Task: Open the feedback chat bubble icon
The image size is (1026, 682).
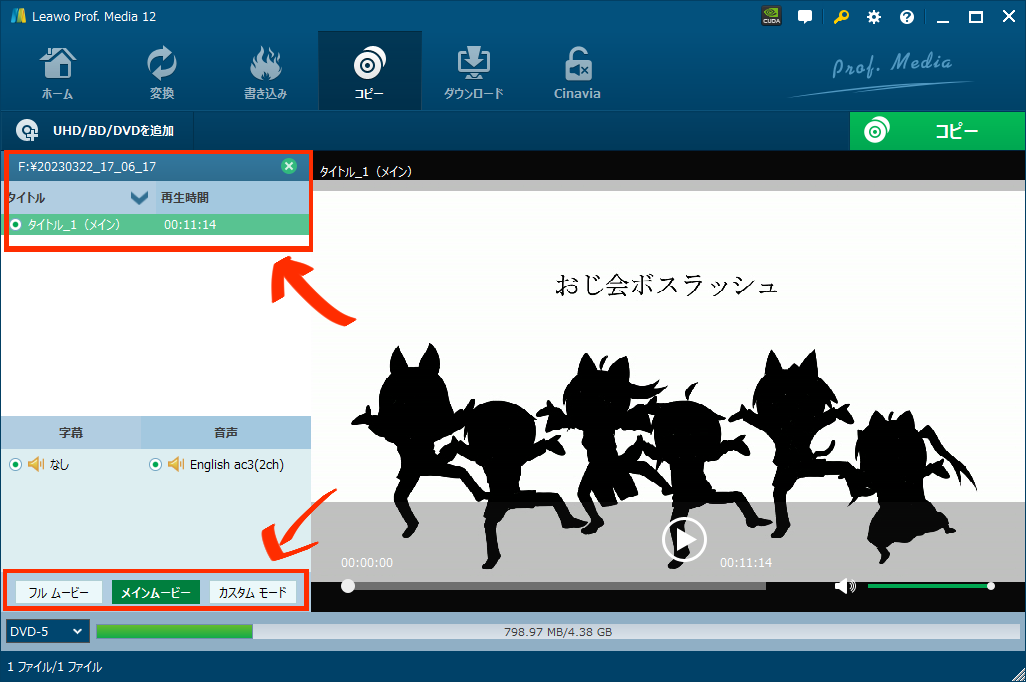Action: pyautogui.click(x=805, y=17)
